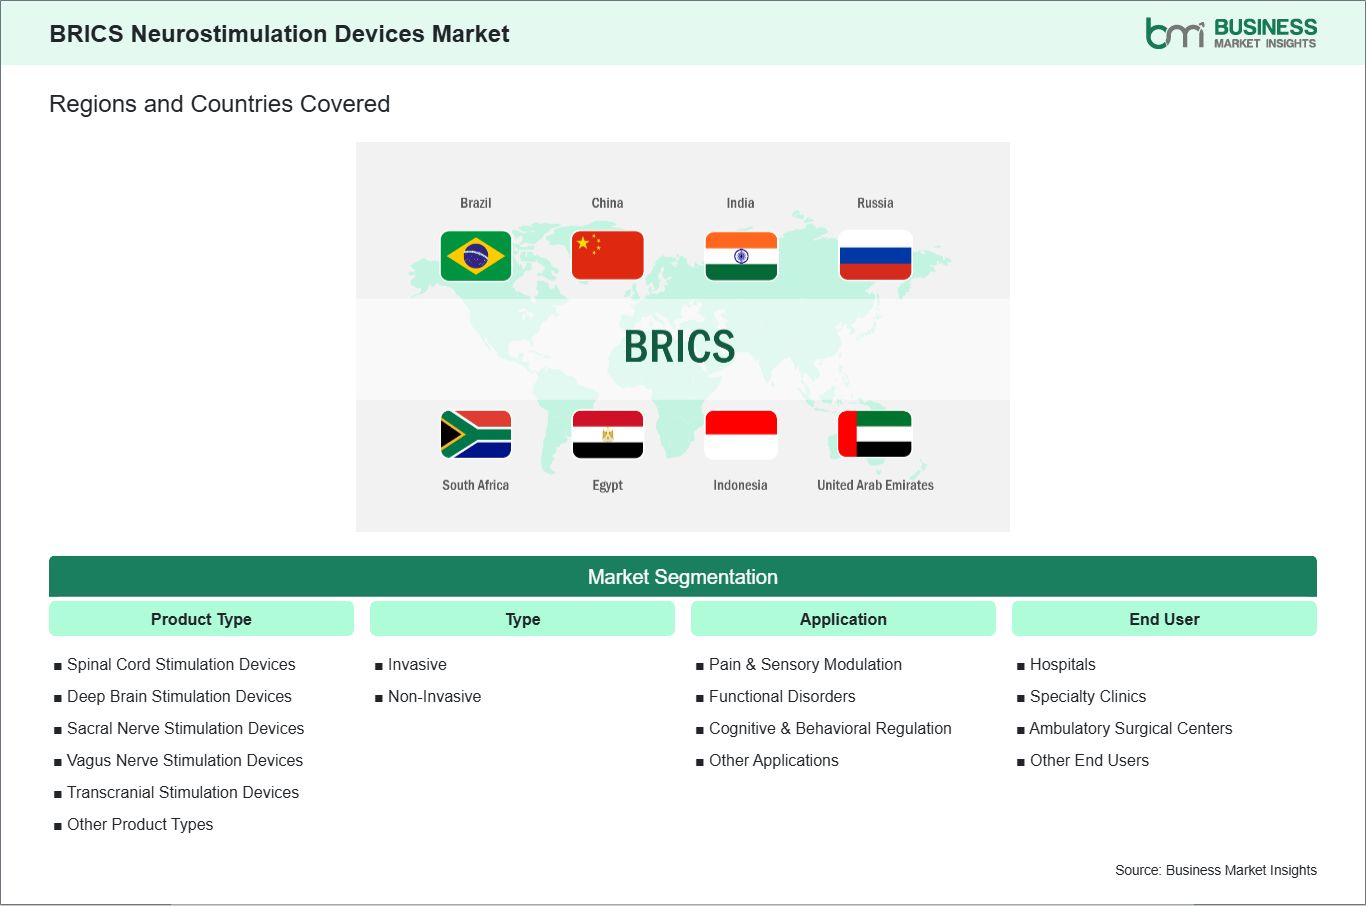Click the BRICS center title text

[680, 347]
